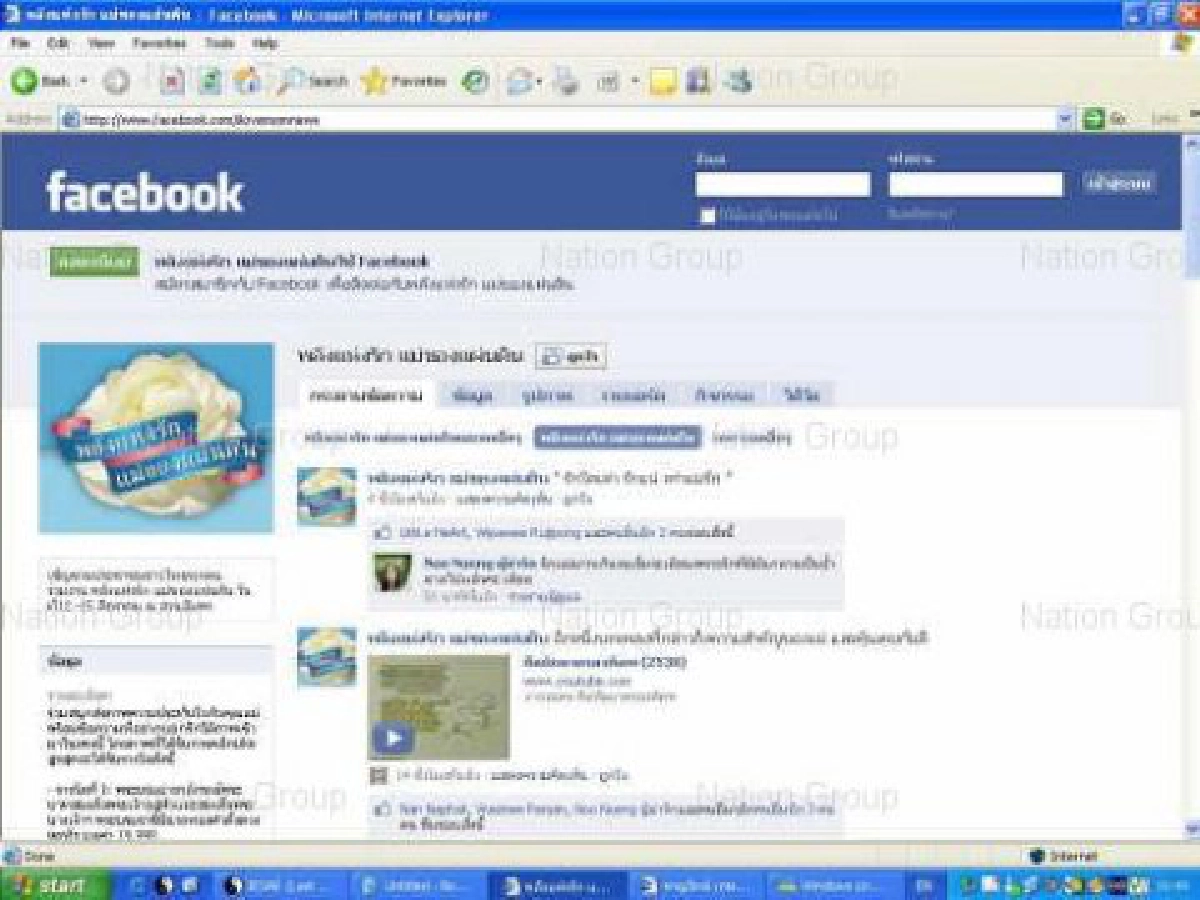This screenshot has height=900, width=1200.
Task: Refresh the page using the Refresh icon
Action: click(209, 82)
